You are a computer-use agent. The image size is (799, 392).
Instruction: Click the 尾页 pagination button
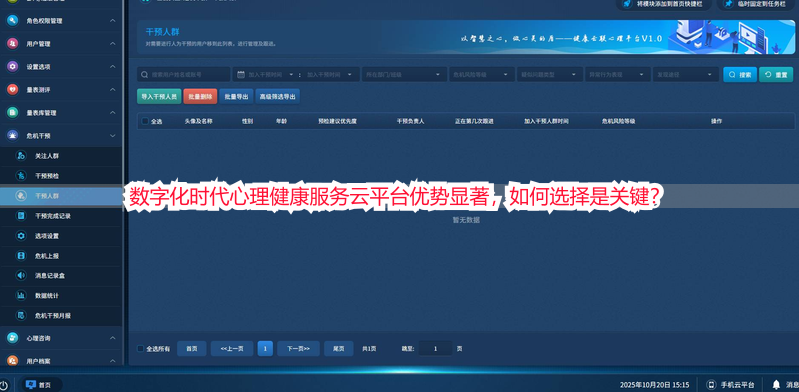pos(339,349)
